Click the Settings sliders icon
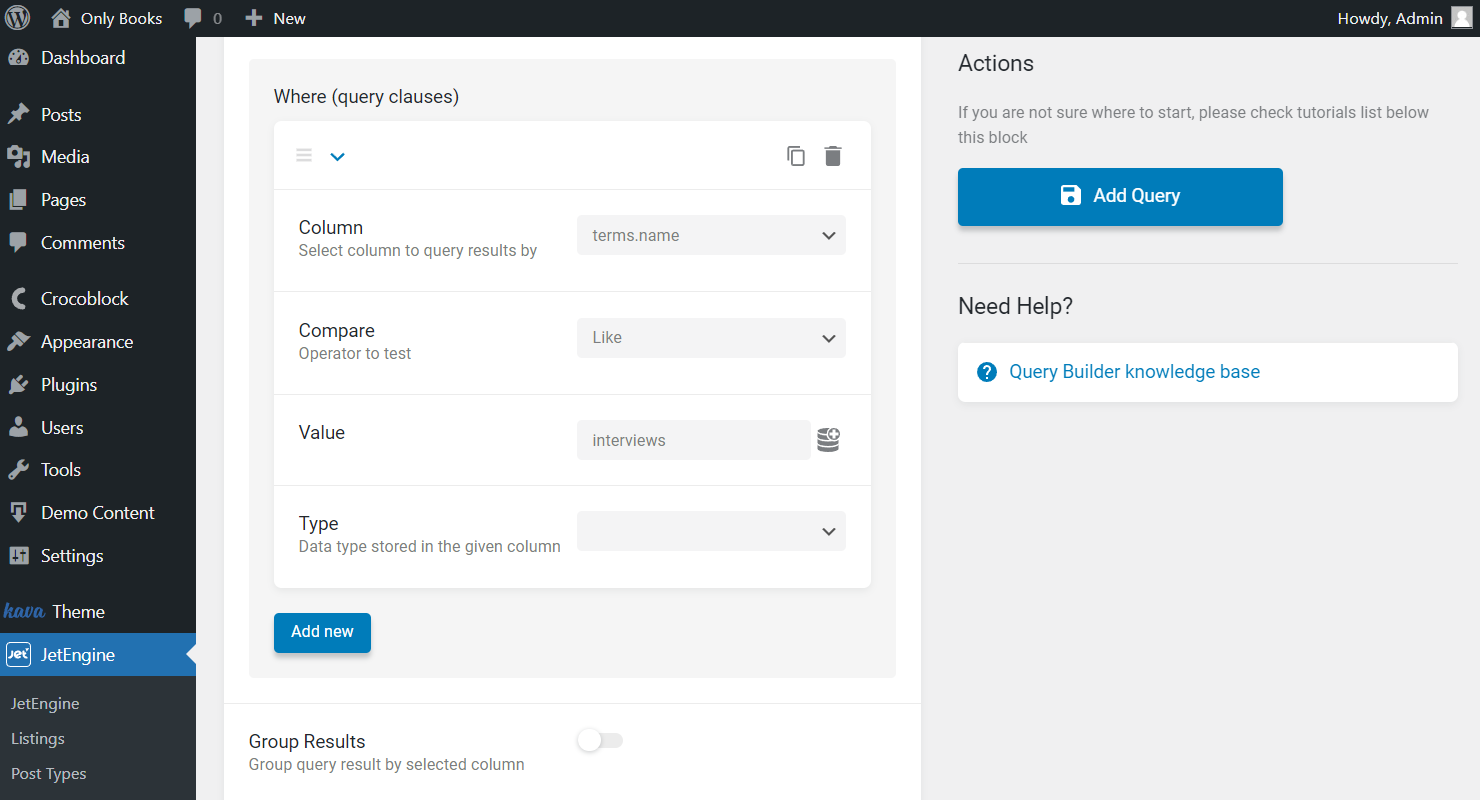This screenshot has width=1480, height=800. [18, 556]
